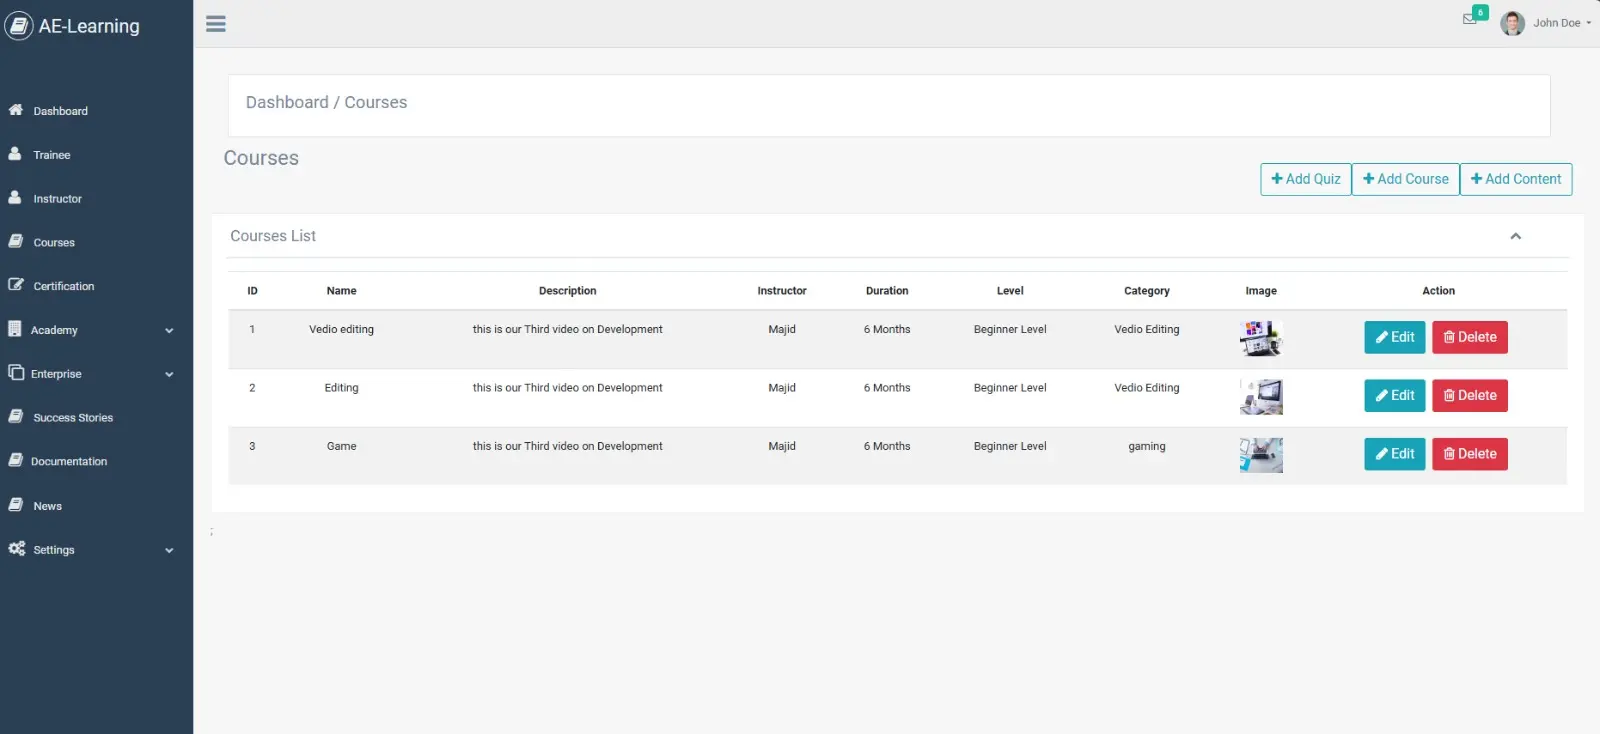This screenshot has height=734, width=1600.
Task: Click the Trainee user icon in sidebar
Action: (x=15, y=154)
